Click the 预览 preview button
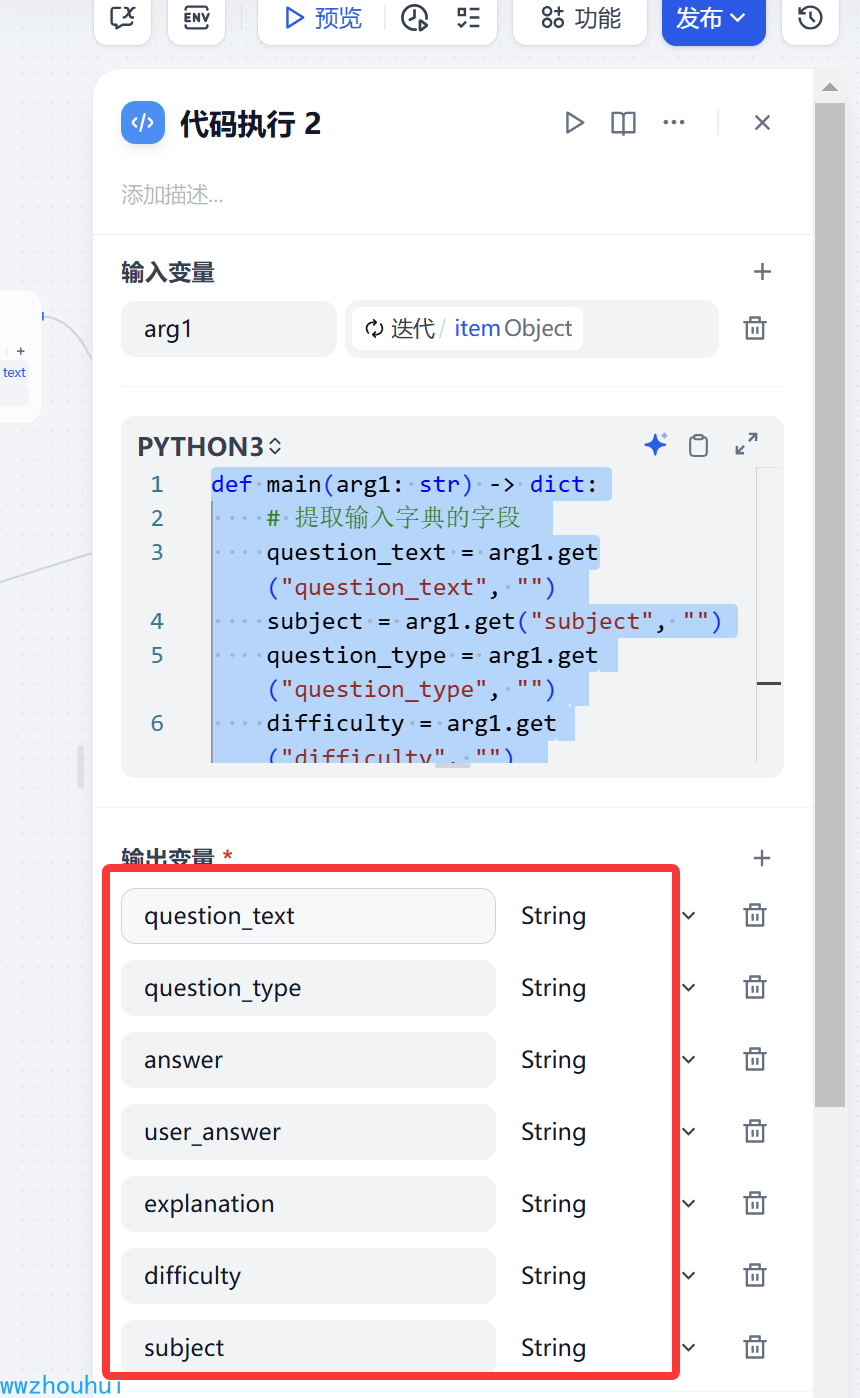The image size is (860, 1398). pos(323,18)
